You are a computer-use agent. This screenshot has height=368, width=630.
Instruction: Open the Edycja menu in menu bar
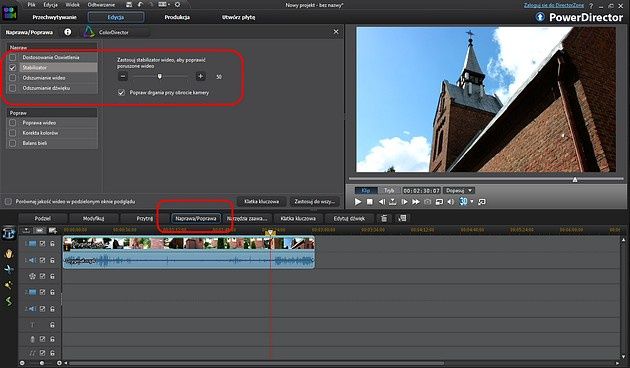coord(50,5)
